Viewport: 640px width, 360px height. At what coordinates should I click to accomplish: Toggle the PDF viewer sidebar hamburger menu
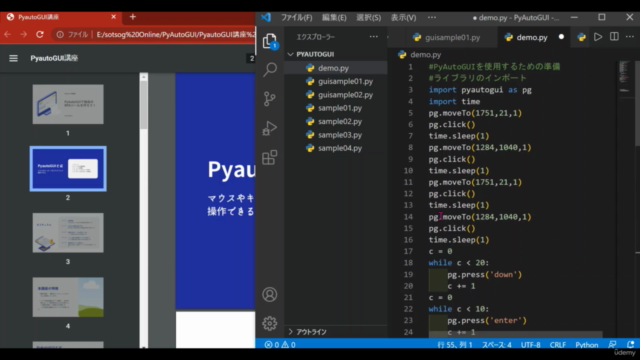13,58
